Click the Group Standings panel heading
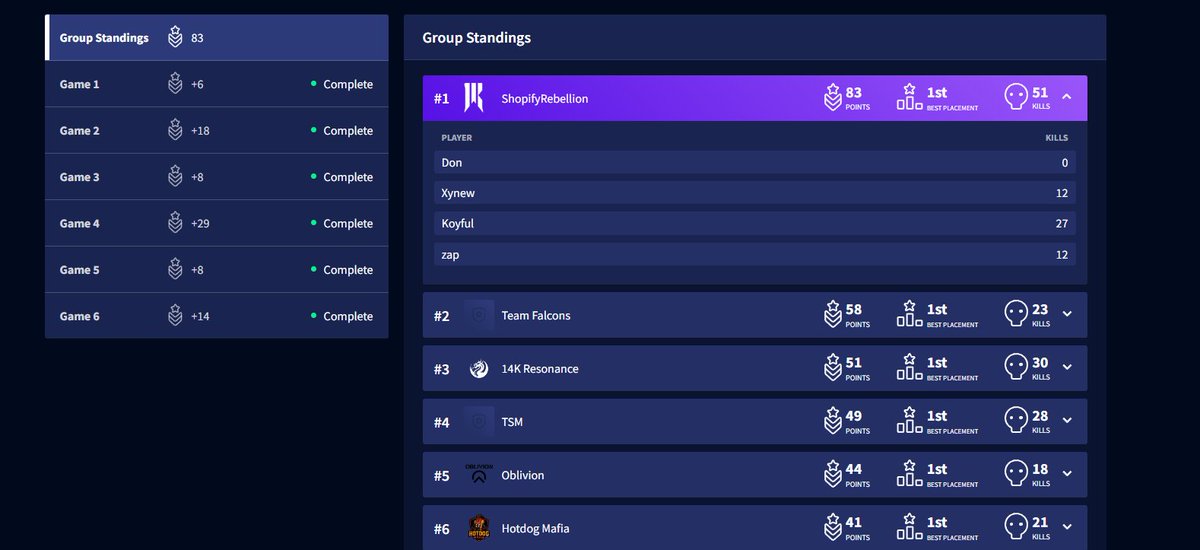Screen dimensions: 1200x550 coord(477,38)
